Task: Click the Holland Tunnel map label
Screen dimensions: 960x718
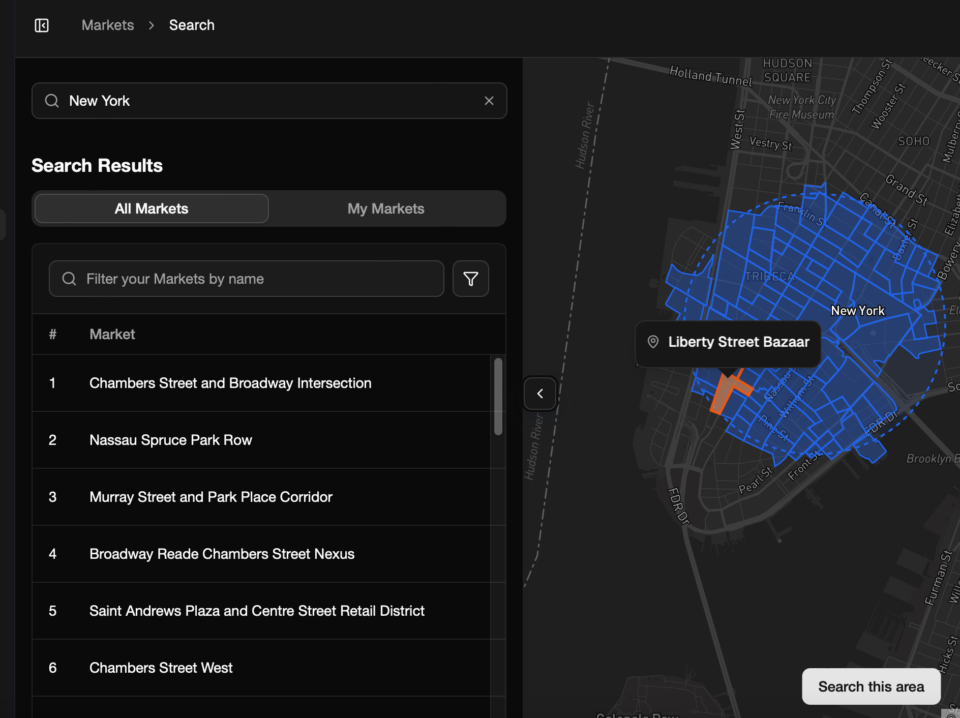Action: (710, 77)
